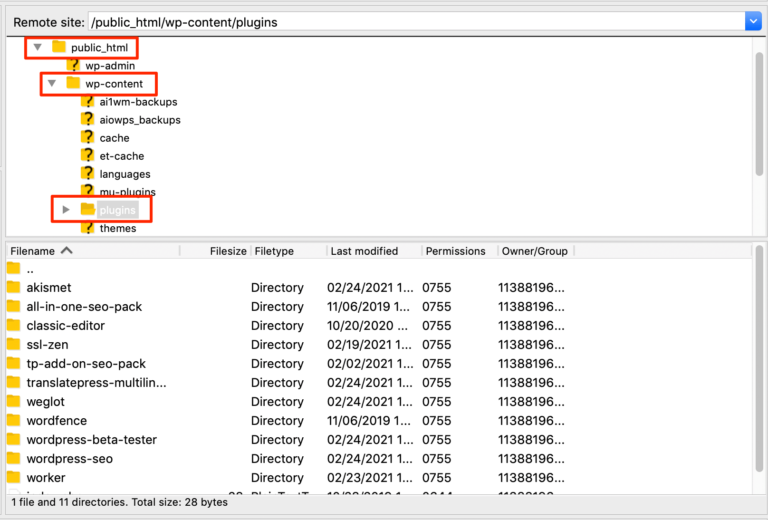Select the wordpress-beta-tester filename text
This screenshot has width=768, height=520.
click(92, 440)
